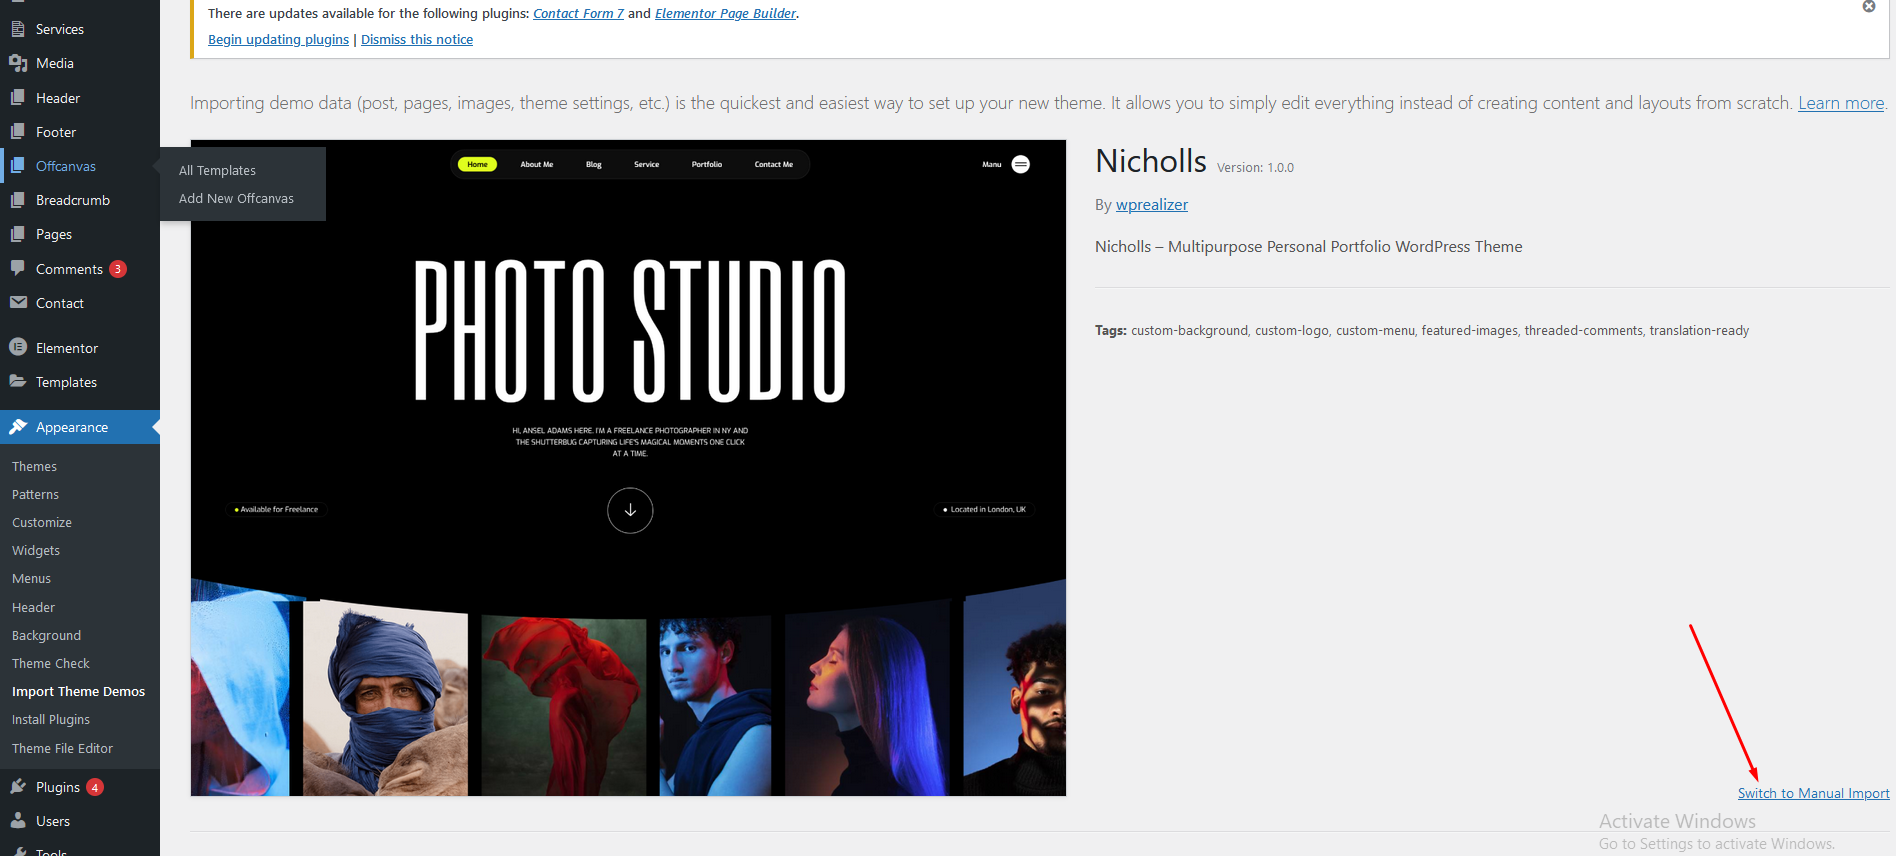Visit the wprealizer author link

(x=1152, y=205)
